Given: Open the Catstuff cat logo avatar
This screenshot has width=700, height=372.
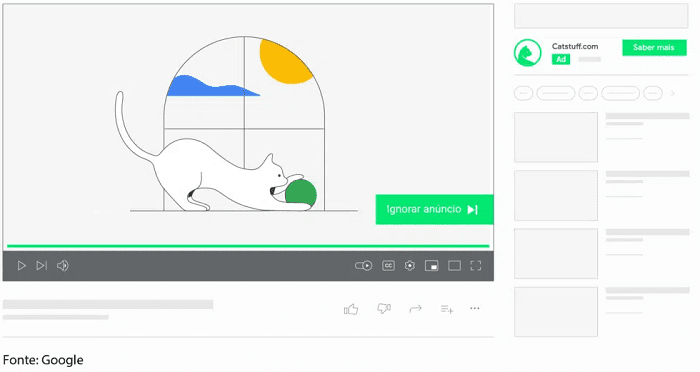Looking at the screenshot, I should point(528,53).
